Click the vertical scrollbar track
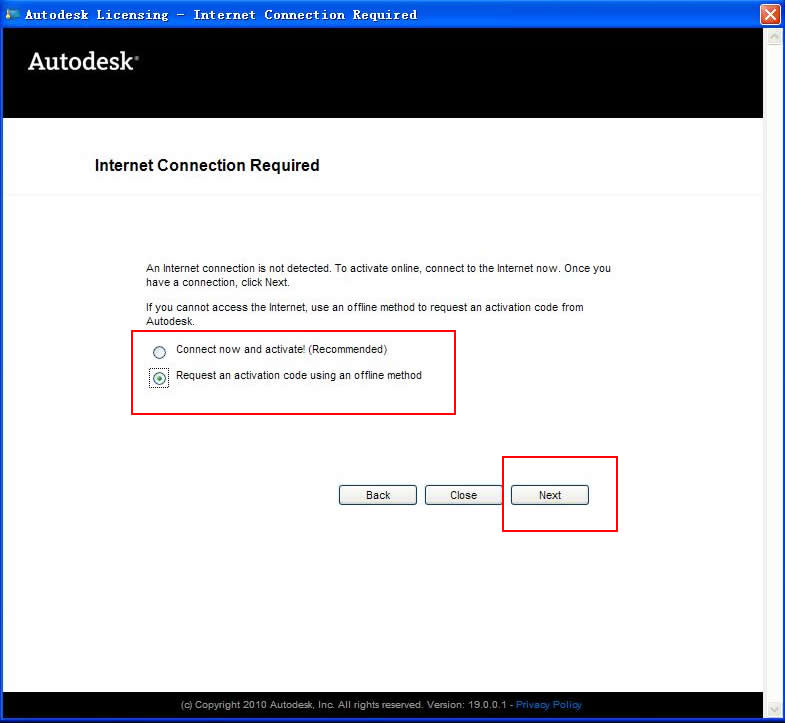Screen dimensions: 785x723 pyautogui.click(x=773, y=370)
